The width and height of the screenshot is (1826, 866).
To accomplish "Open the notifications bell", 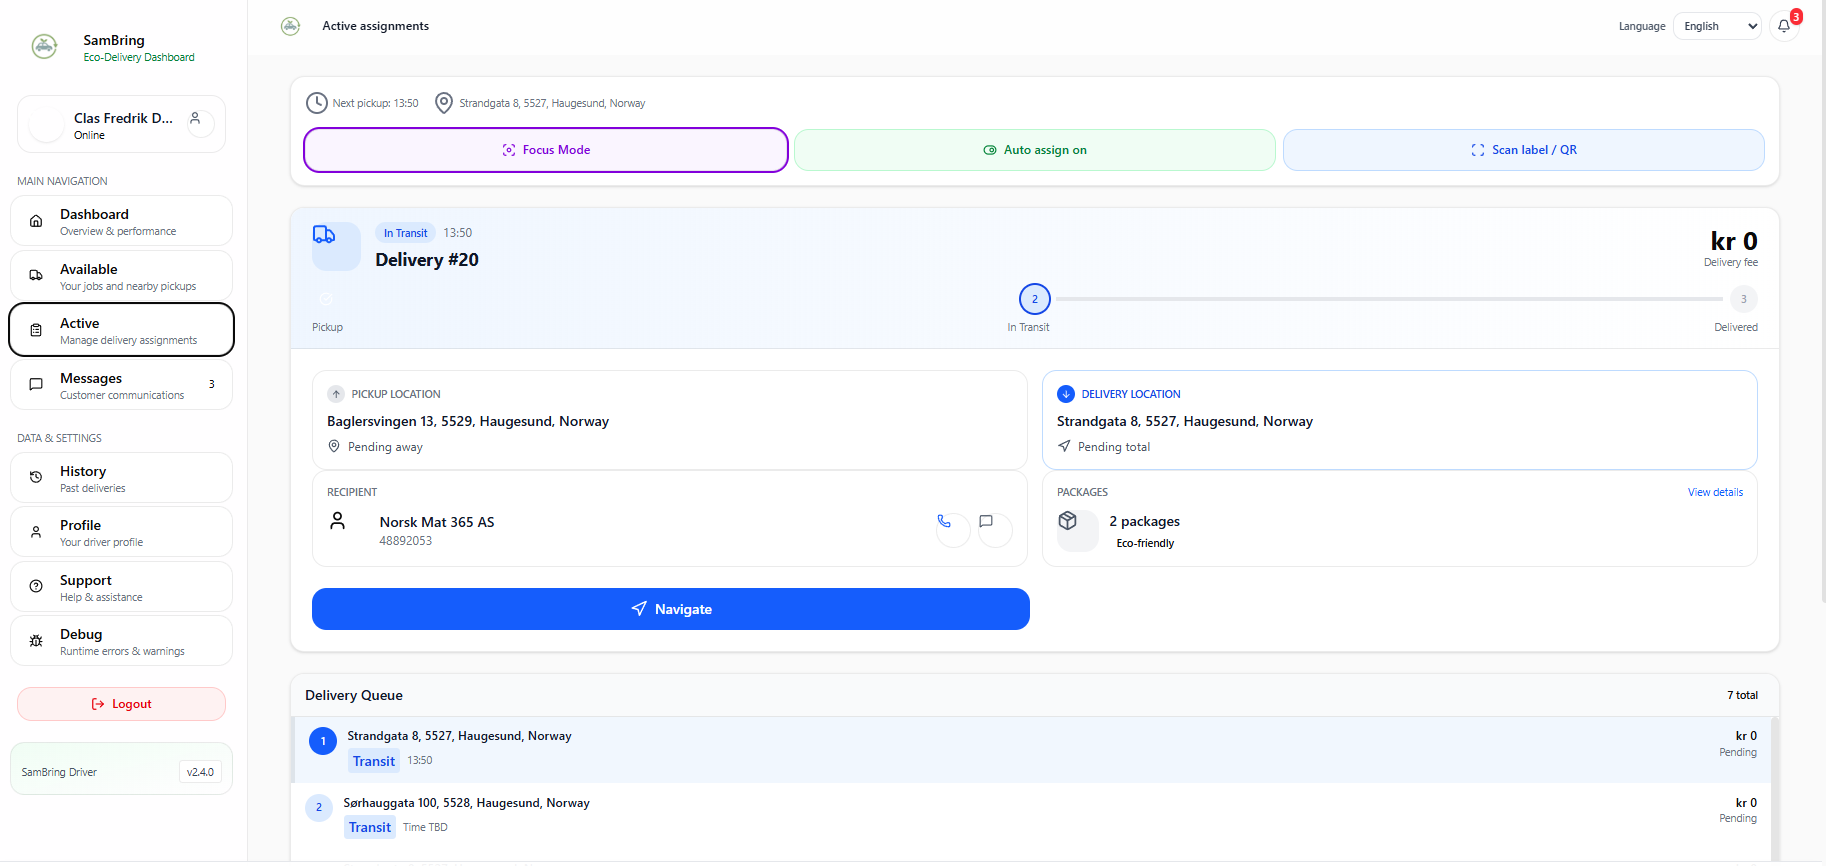I will (1784, 27).
